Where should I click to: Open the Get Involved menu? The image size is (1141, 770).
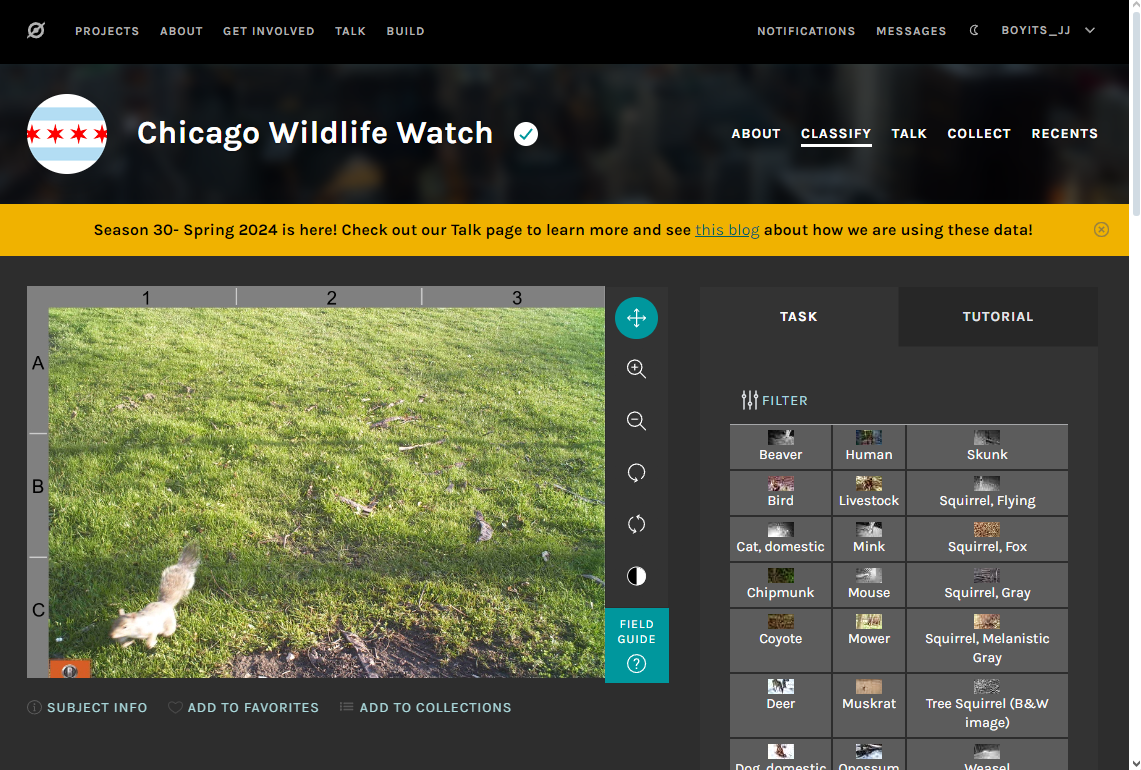tap(269, 31)
